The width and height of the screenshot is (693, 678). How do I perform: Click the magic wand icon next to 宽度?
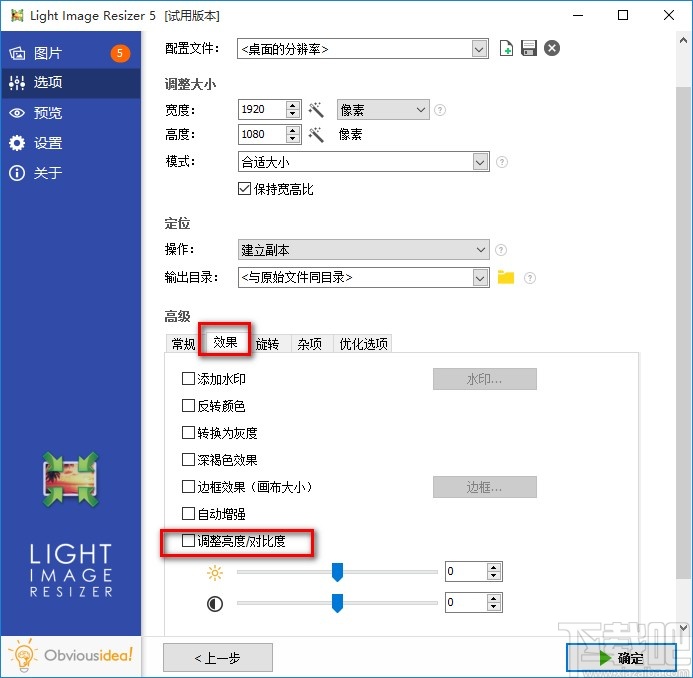pos(316,110)
